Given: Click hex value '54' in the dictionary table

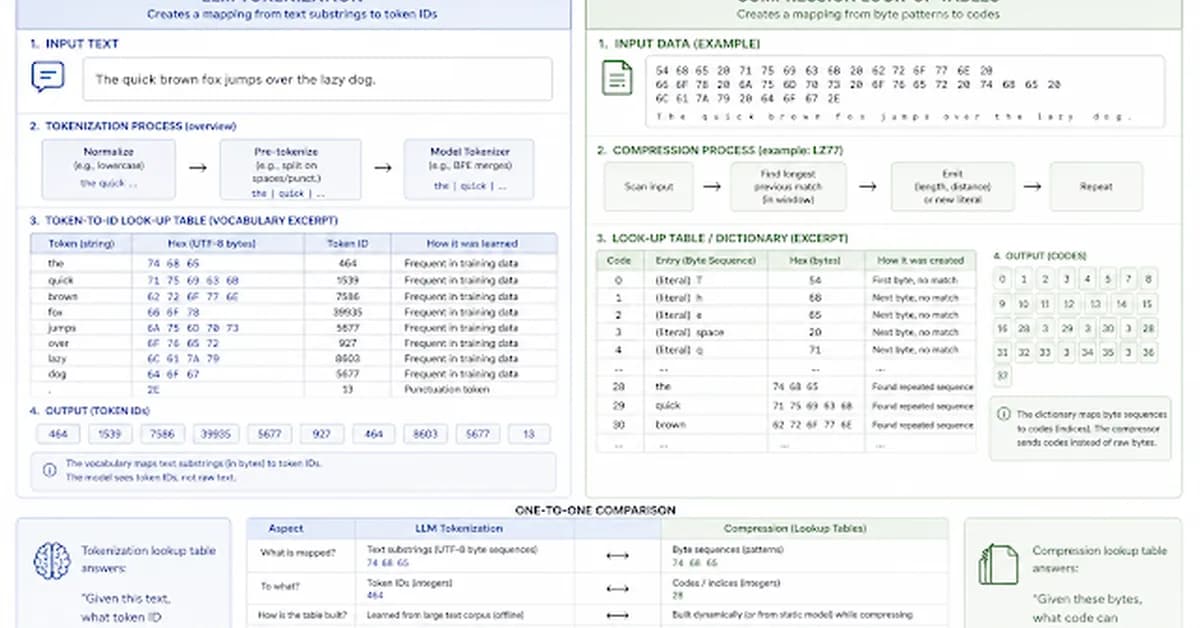Looking at the screenshot, I should 815,281.
